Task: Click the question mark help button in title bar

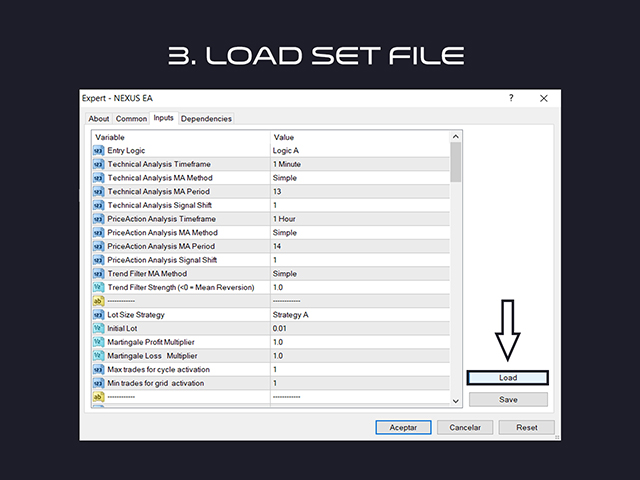Action: 511,98
